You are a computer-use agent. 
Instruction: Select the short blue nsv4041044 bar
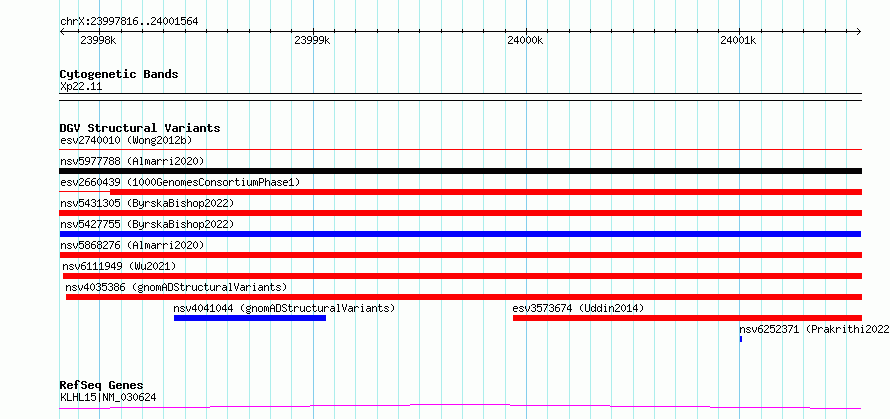click(250, 318)
